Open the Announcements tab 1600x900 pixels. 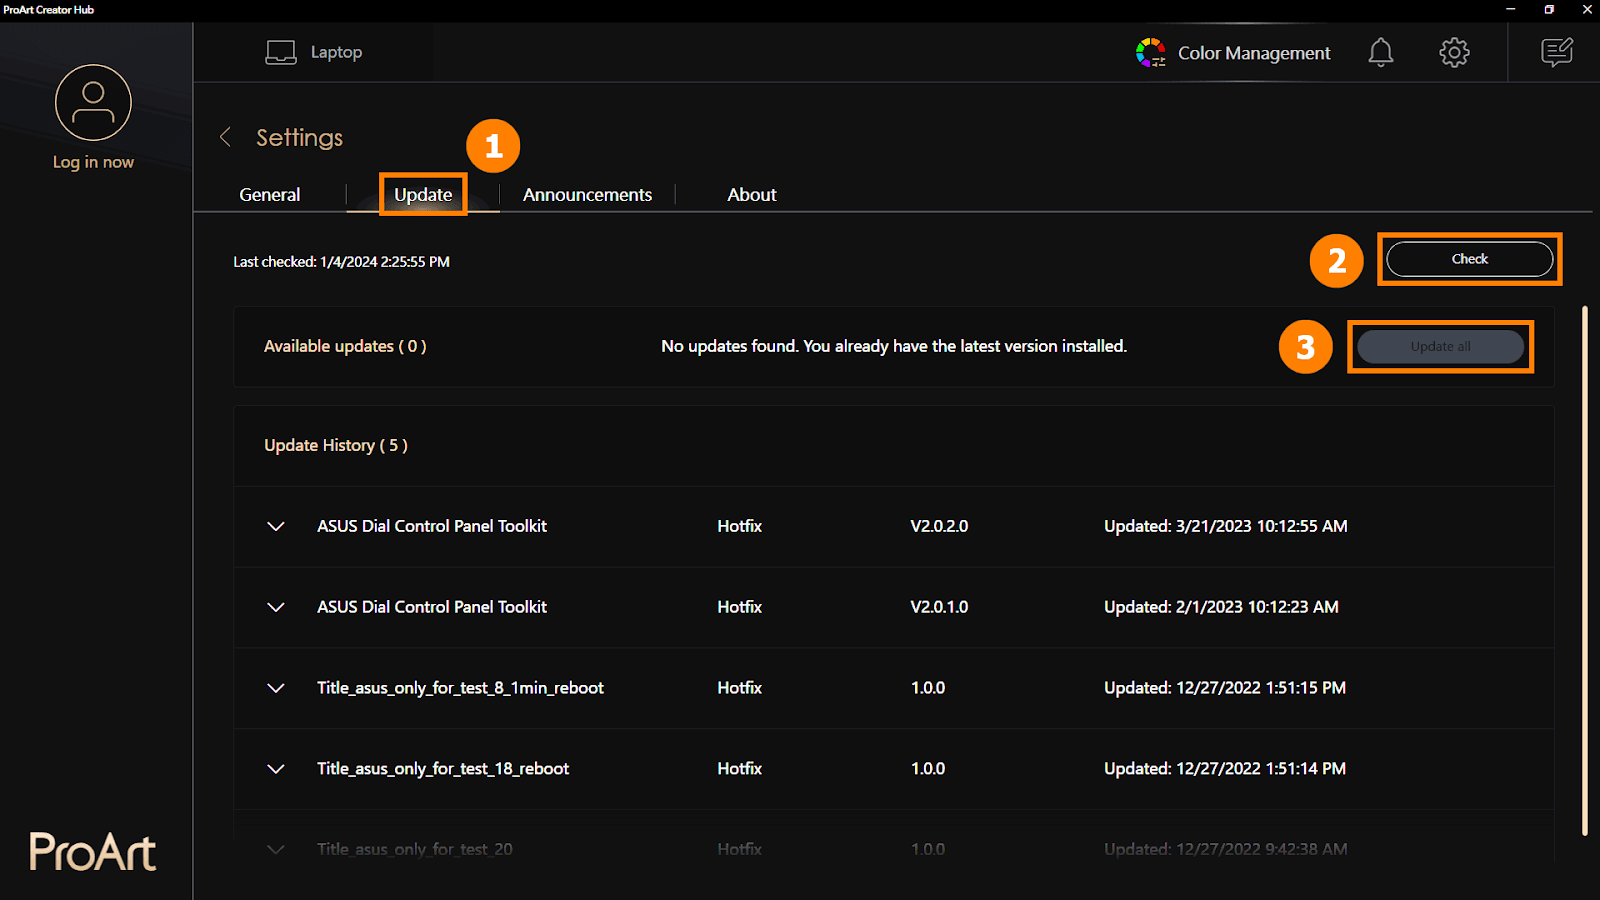click(x=587, y=195)
